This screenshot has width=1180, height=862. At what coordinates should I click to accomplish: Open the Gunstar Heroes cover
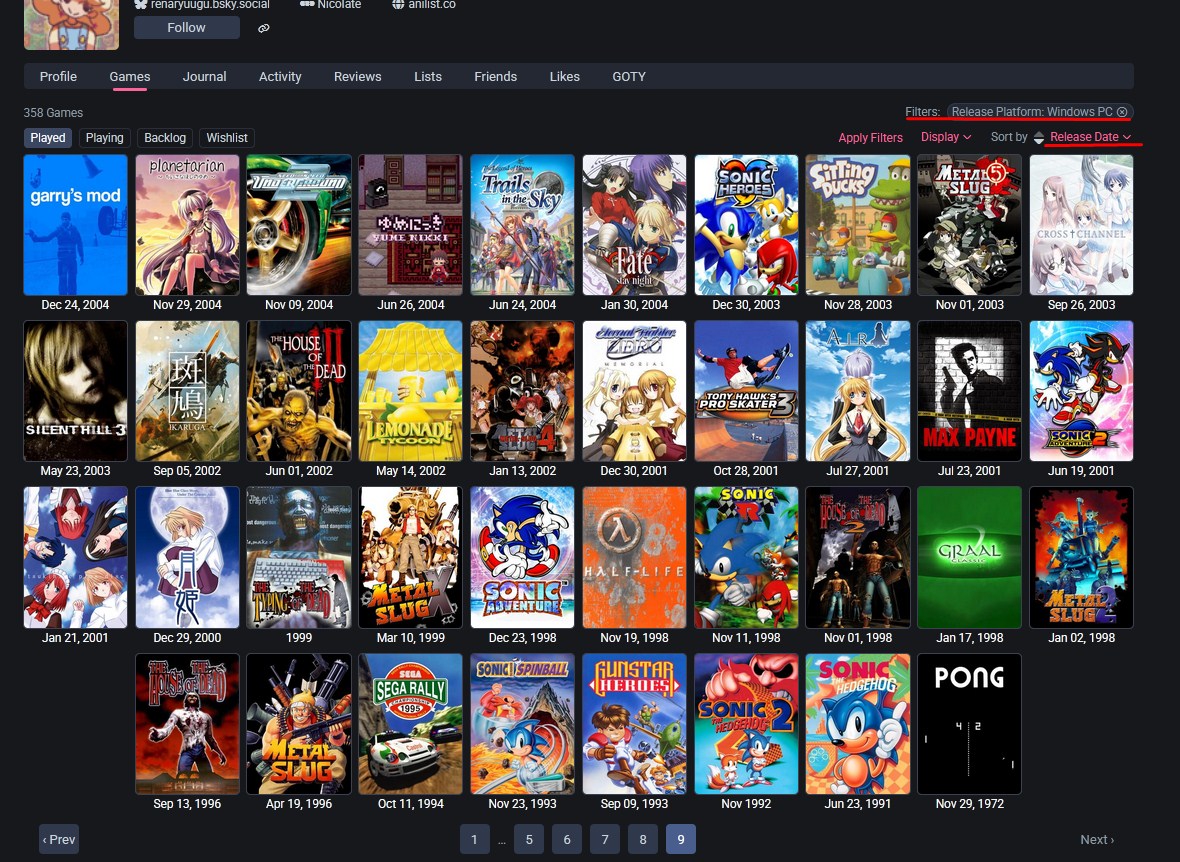(634, 724)
